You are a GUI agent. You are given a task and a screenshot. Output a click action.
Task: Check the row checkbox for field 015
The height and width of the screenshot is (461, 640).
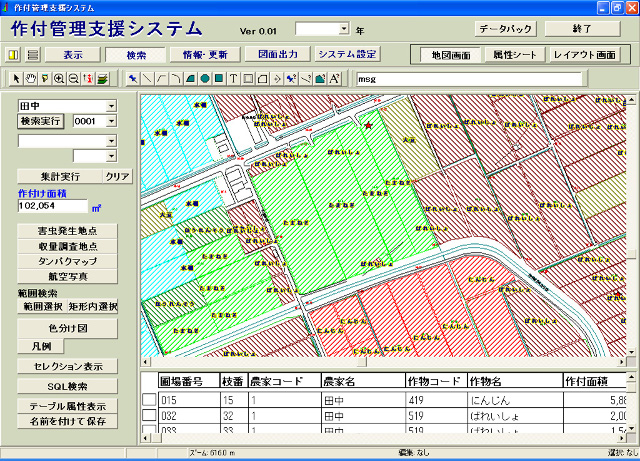coord(149,400)
